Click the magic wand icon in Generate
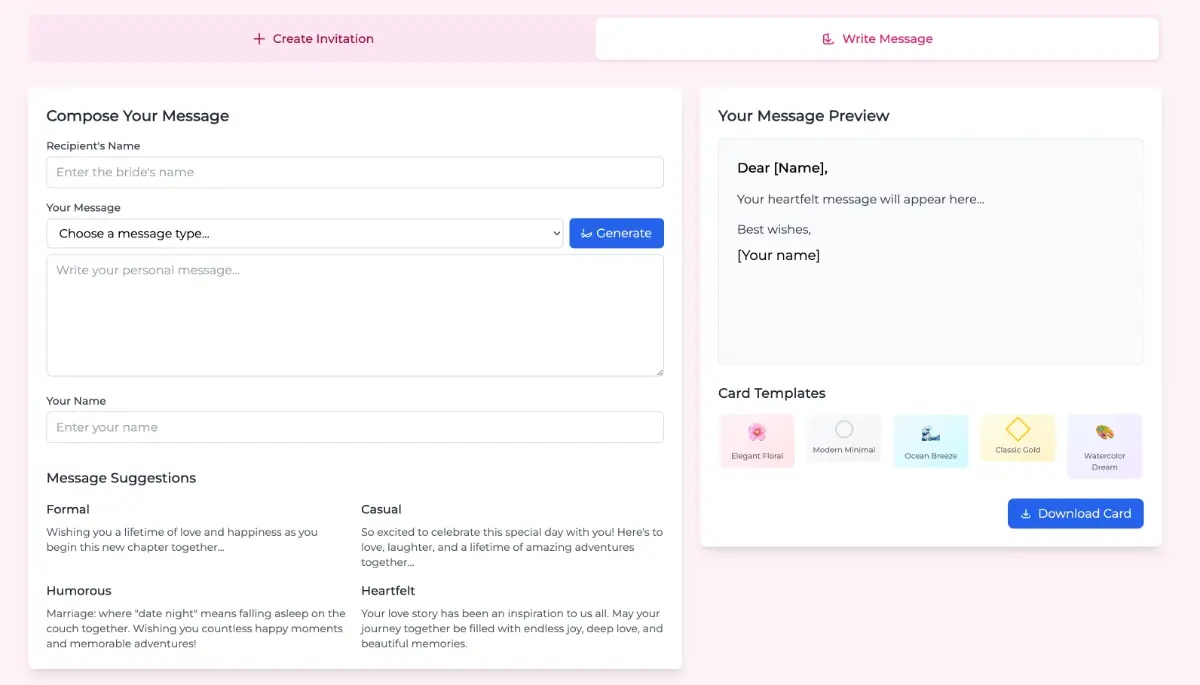 [586, 233]
